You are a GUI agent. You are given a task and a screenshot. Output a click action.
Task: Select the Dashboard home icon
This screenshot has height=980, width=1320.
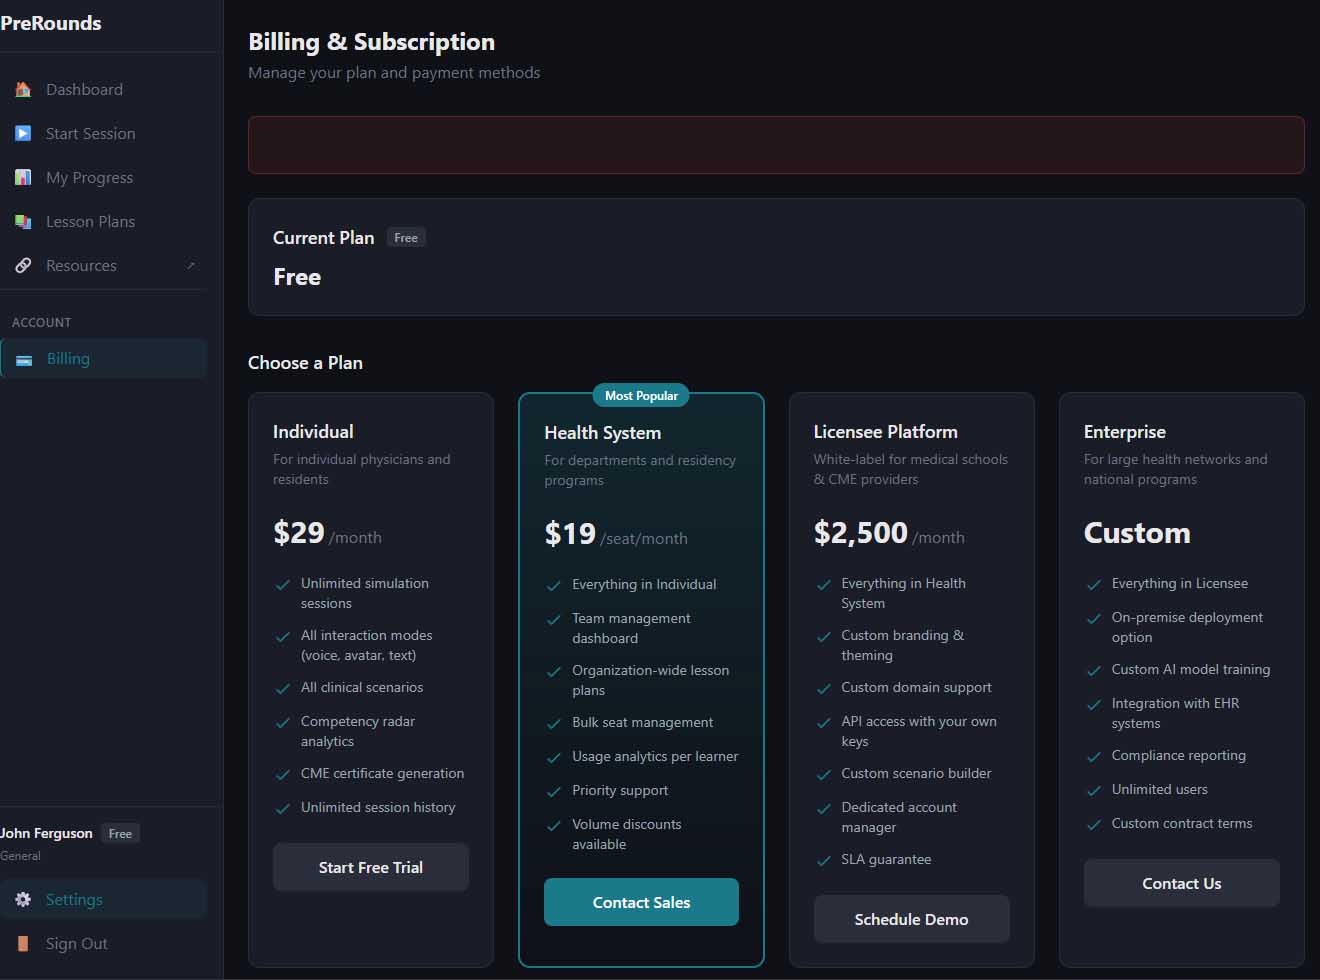(x=22, y=89)
